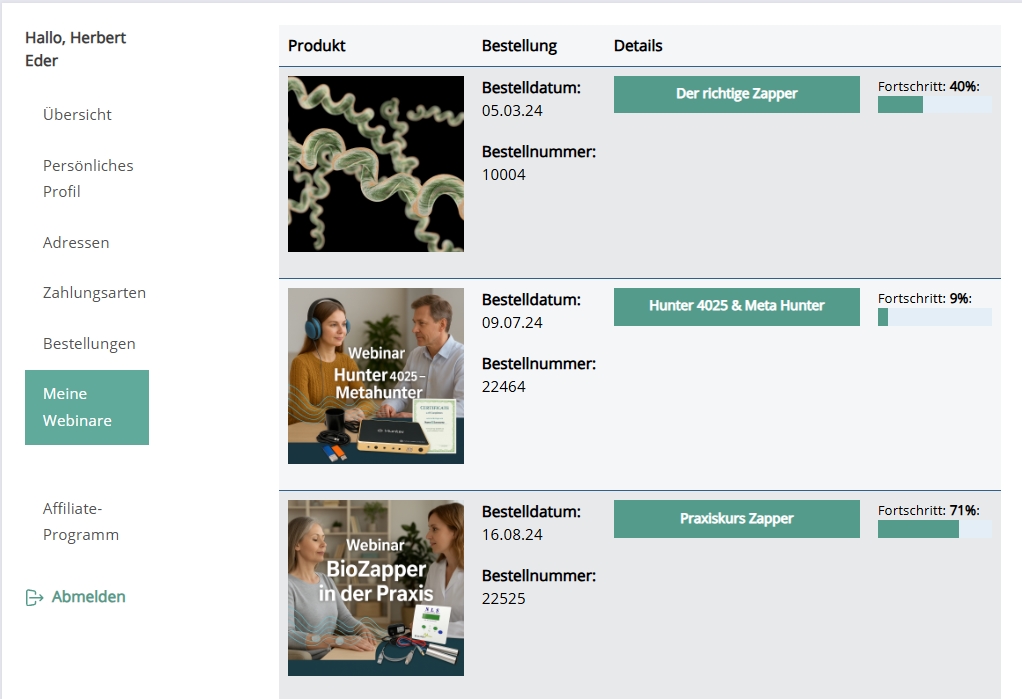The width and height of the screenshot is (1022, 699).
Task: Click the Abmelden logout link
Action: (x=88, y=597)
